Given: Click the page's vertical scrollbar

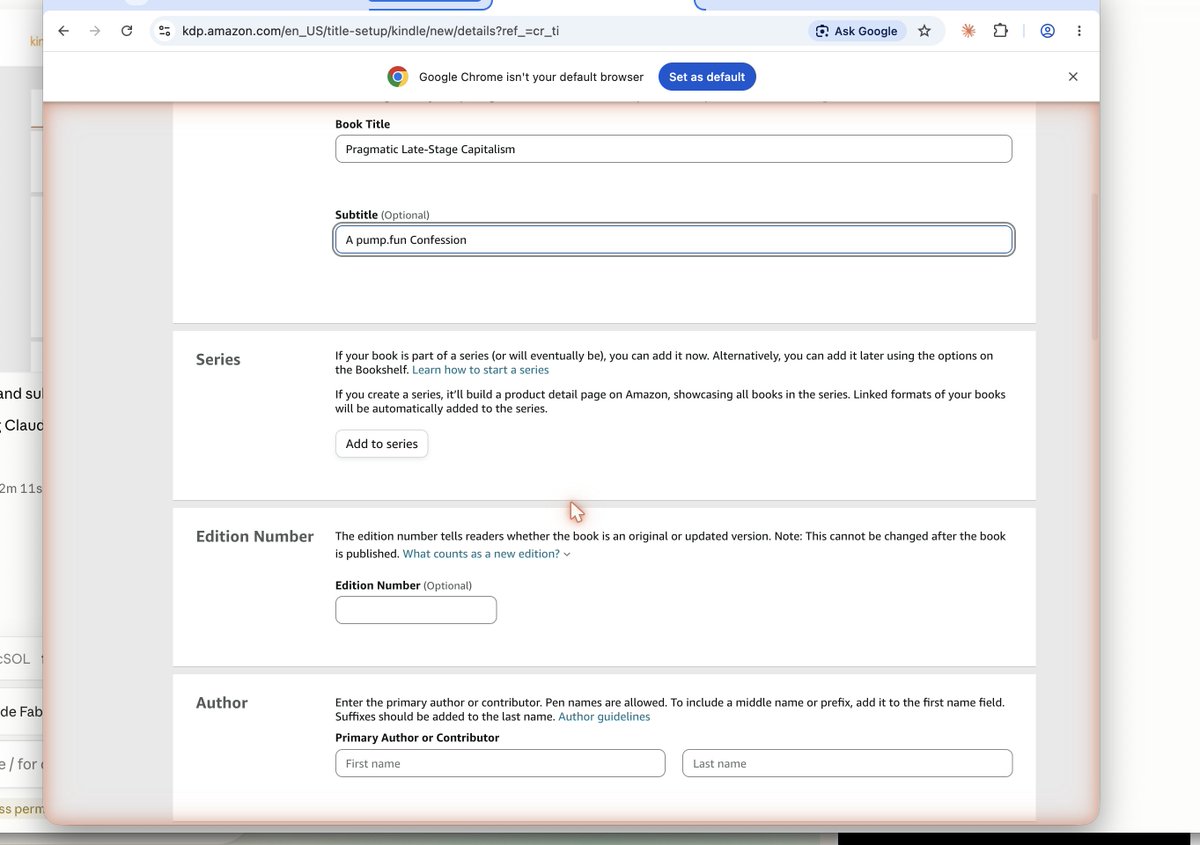Looking at the screenshot, I should pos(1094,267).
